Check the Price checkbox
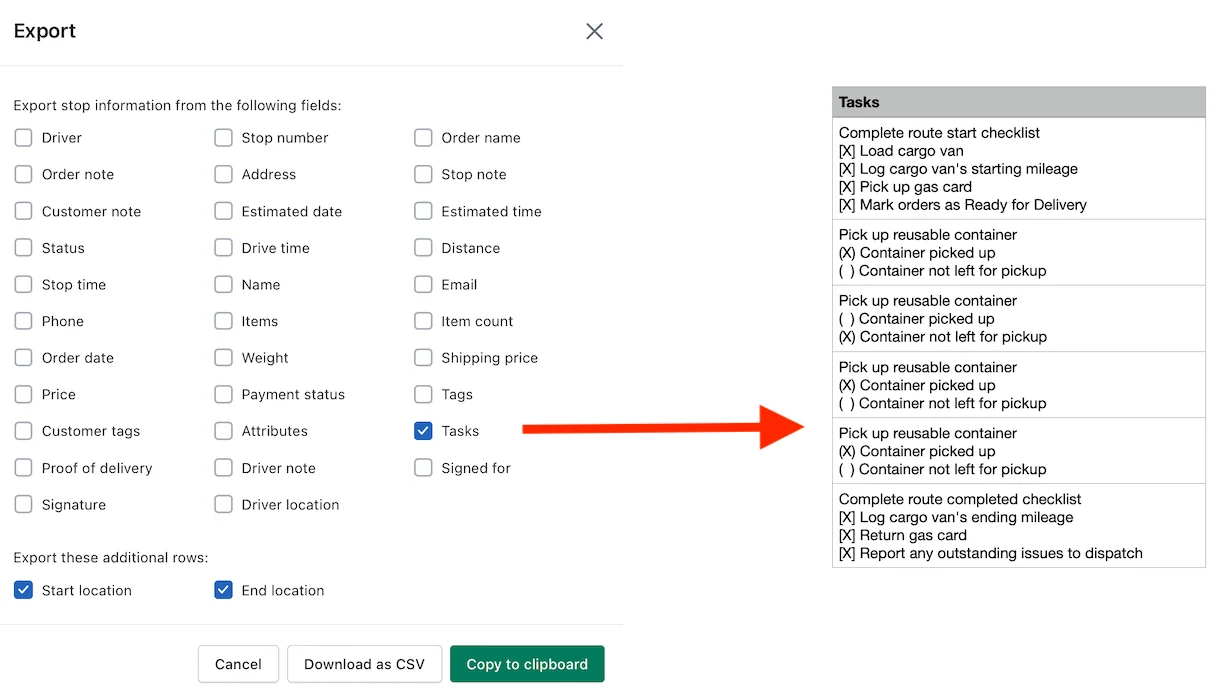 point(23,394)
